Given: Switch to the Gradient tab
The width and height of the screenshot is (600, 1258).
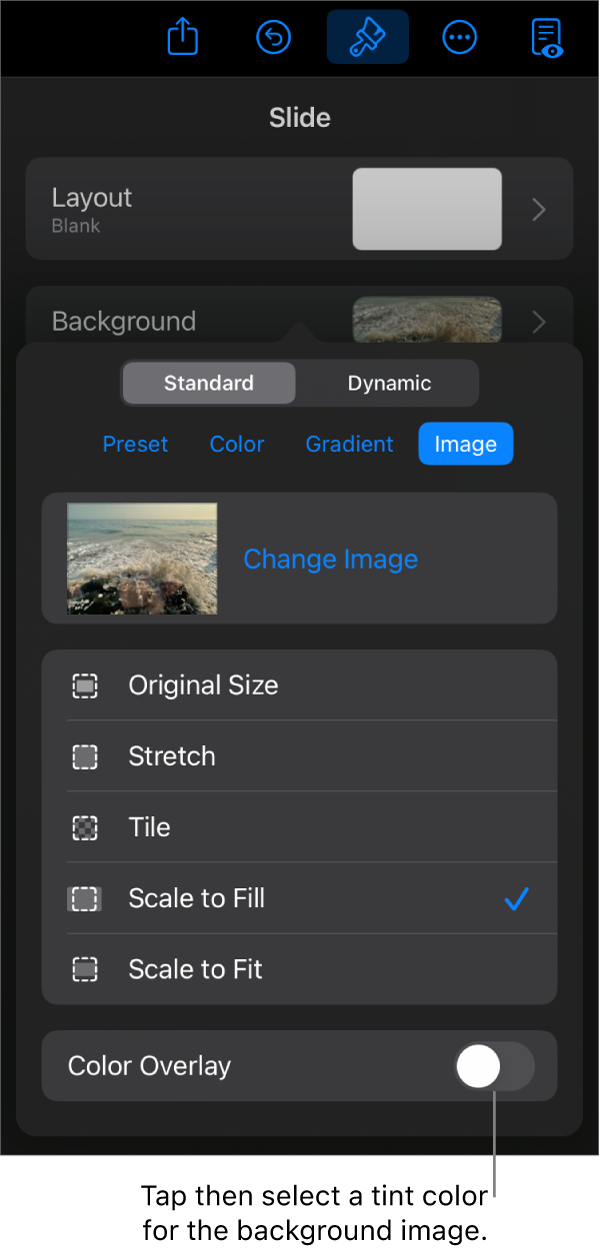Looking at the screenshot, I should coord(349,444).
